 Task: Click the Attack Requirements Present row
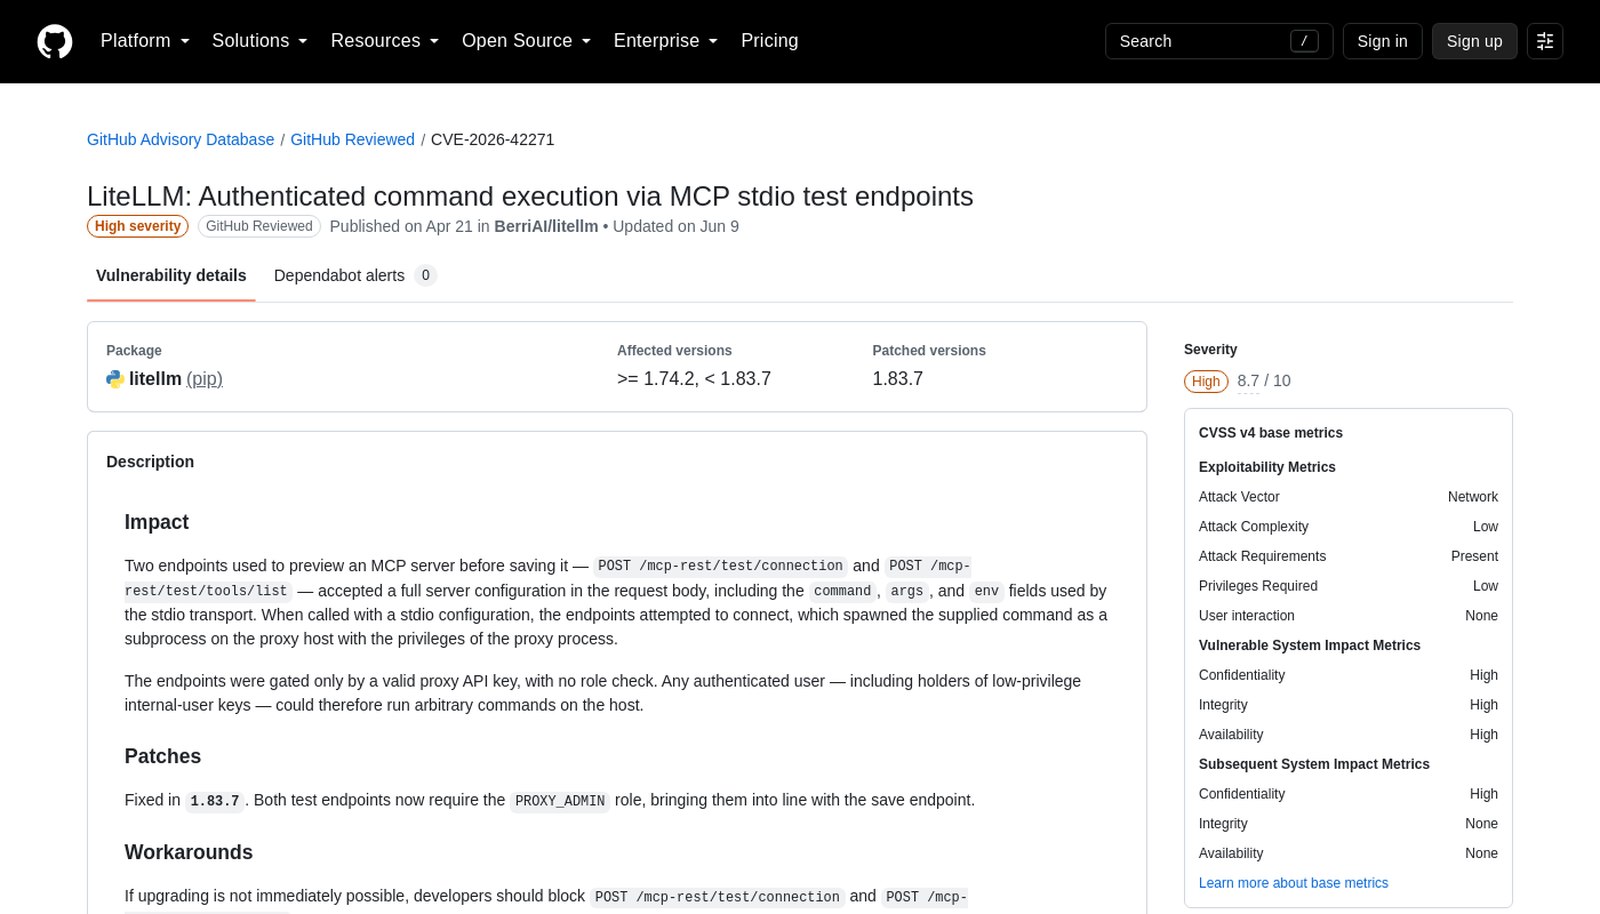[x=1348, y=556]
